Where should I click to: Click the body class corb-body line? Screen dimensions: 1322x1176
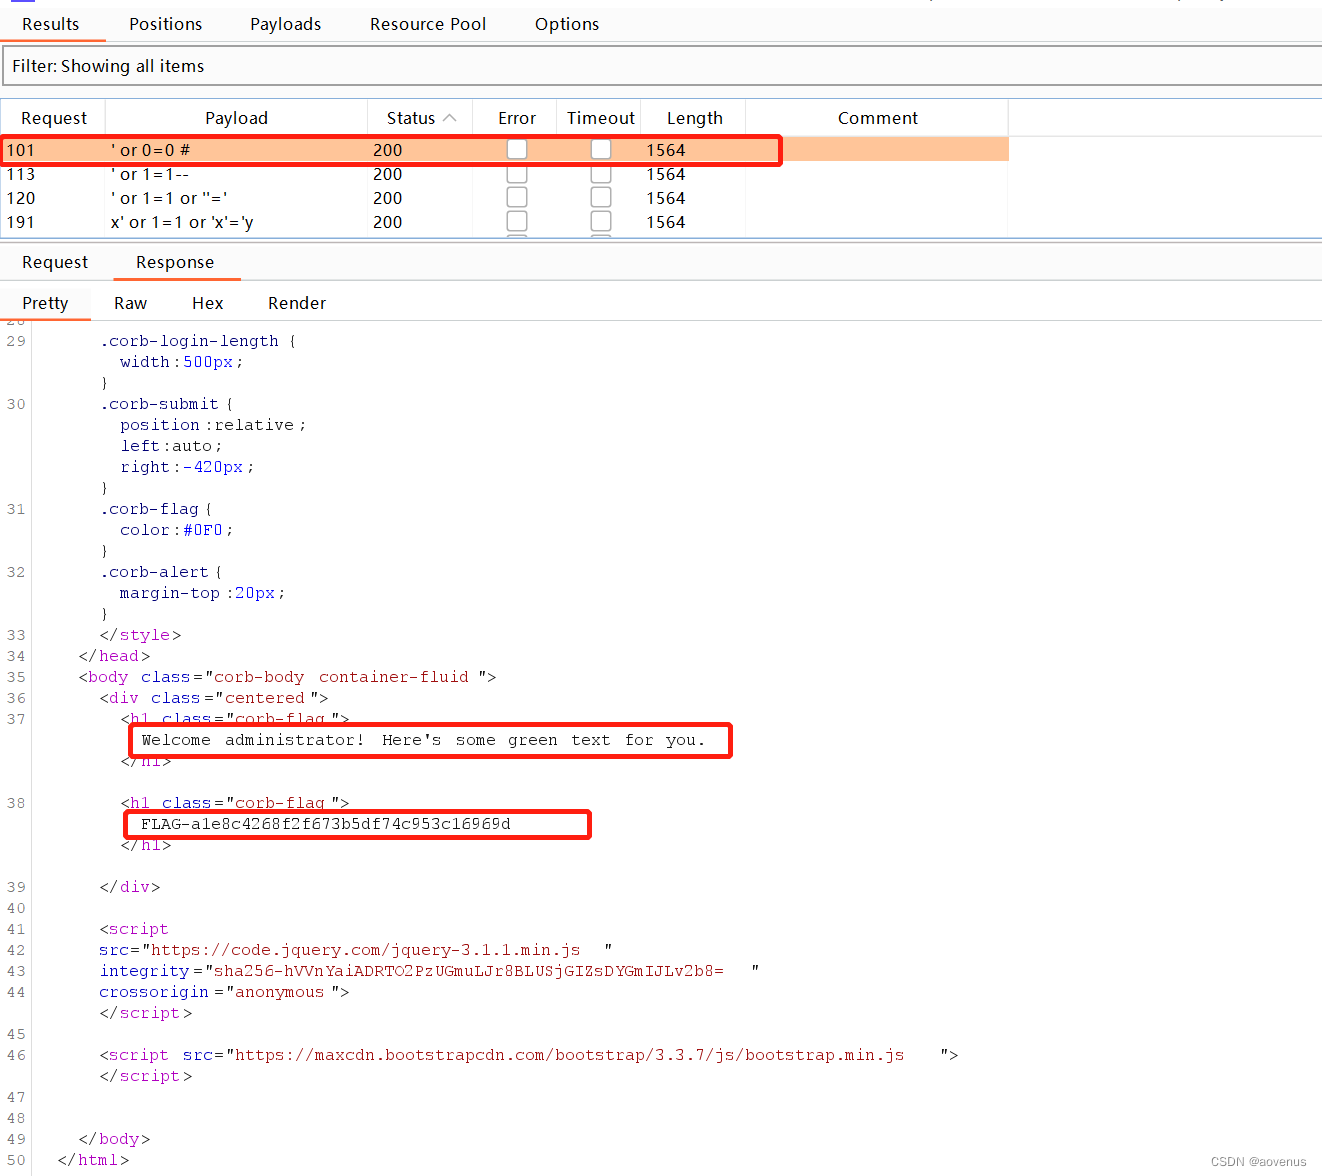pyautogui.click(x=288, y=677)
